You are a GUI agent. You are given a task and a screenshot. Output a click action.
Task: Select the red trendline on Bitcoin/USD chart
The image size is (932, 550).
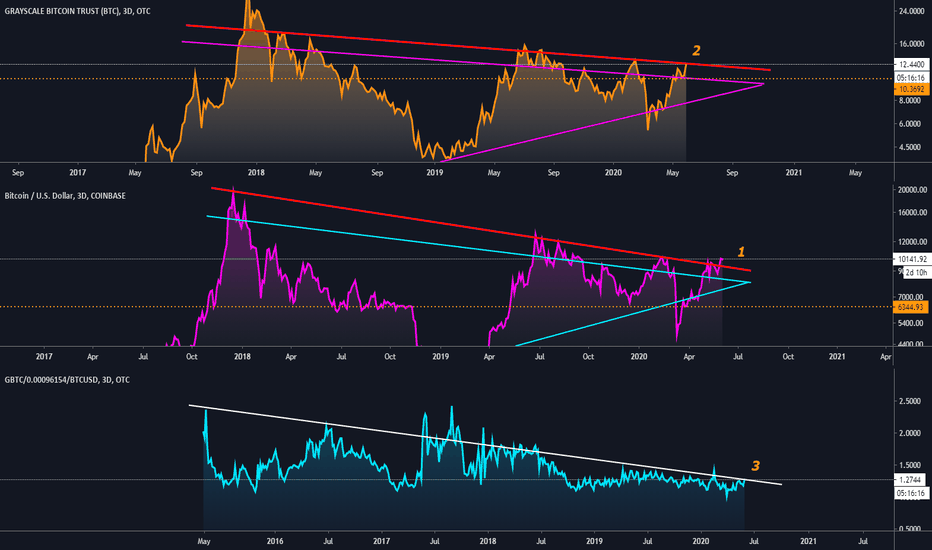point(481,229)
